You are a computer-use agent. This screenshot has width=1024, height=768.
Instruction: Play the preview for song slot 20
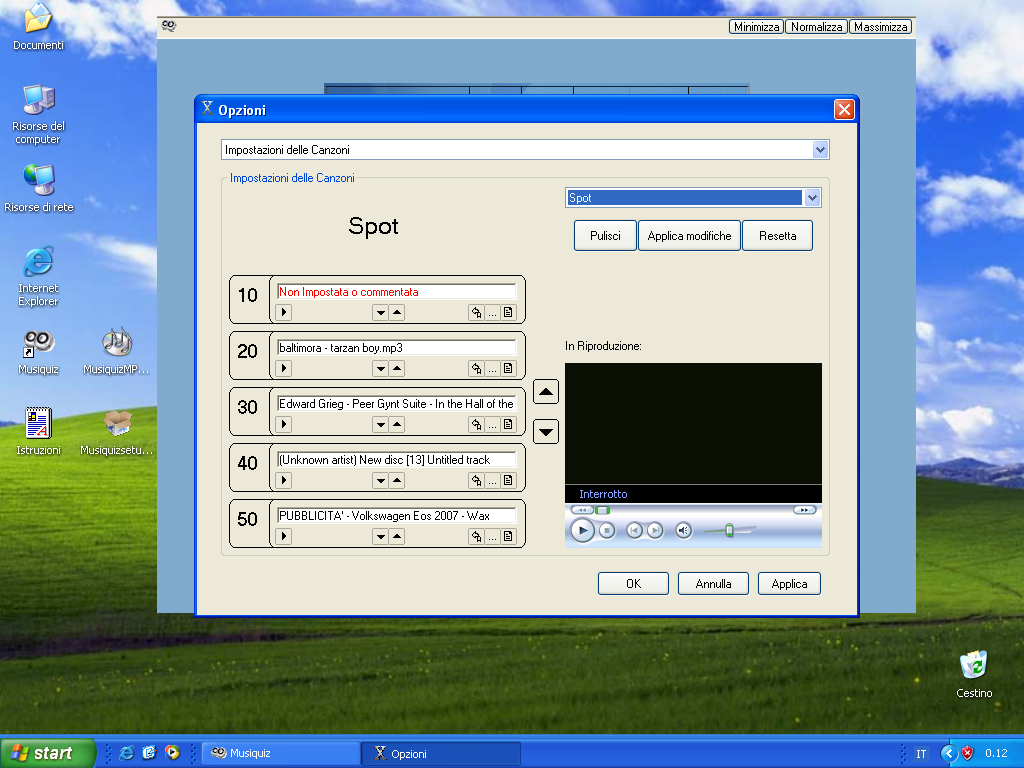[284, 369]
